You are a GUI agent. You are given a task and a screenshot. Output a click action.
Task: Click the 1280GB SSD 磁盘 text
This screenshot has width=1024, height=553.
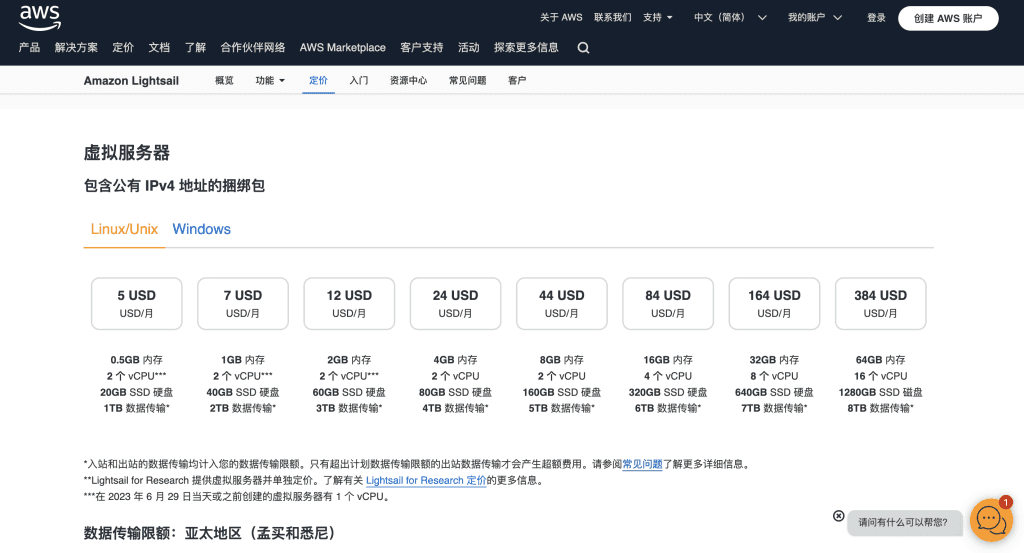pyautogui.click(x=880, y=392)
